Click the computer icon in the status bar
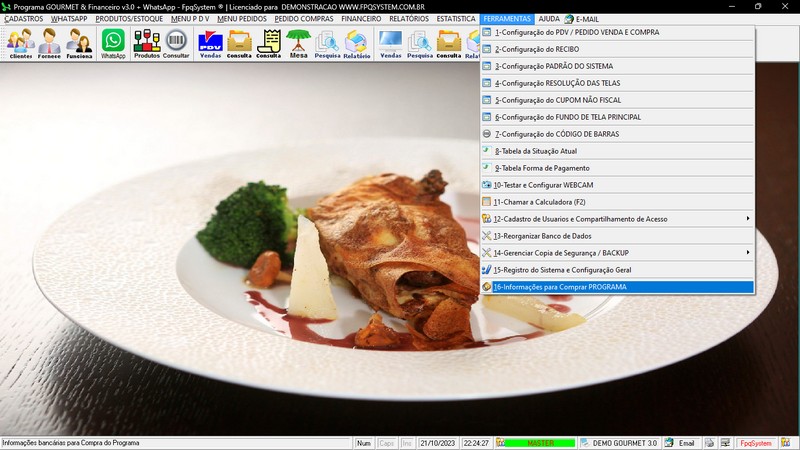Screen dimensions: 800x450 [725, 443]
